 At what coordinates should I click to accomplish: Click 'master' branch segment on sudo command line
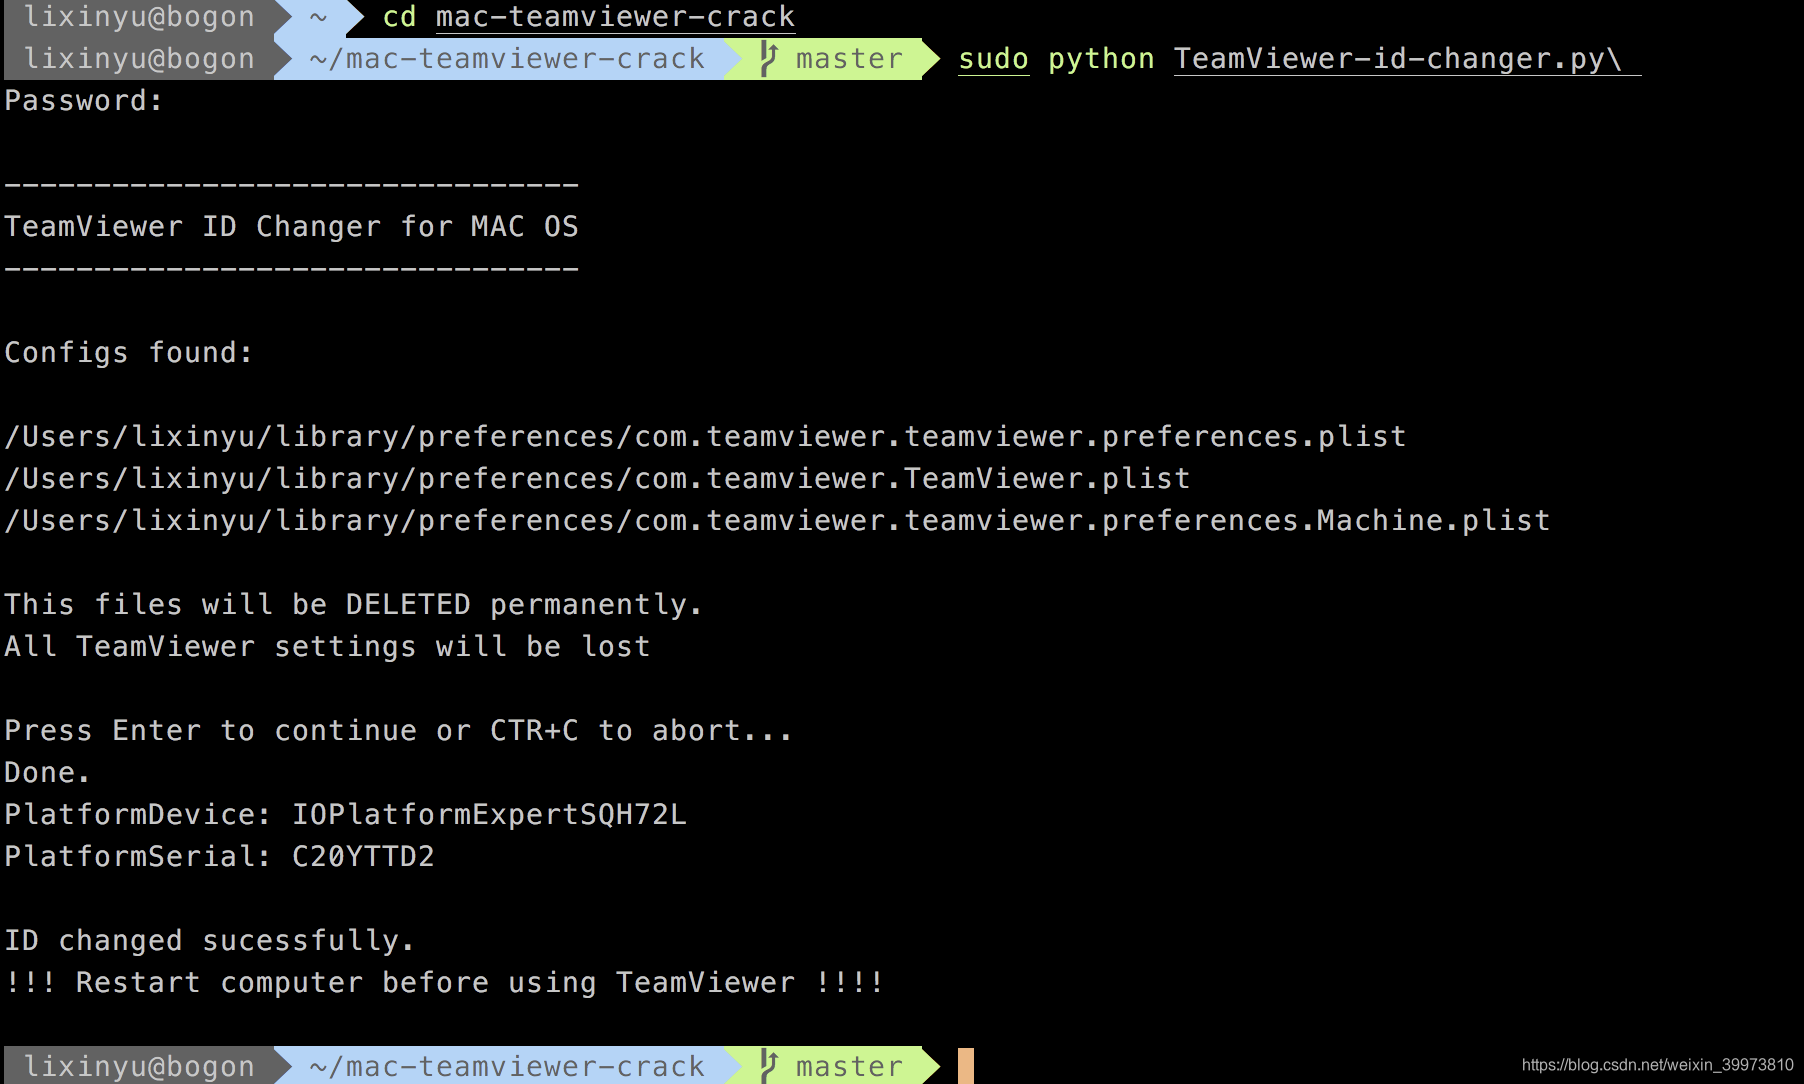click(849, 59)
